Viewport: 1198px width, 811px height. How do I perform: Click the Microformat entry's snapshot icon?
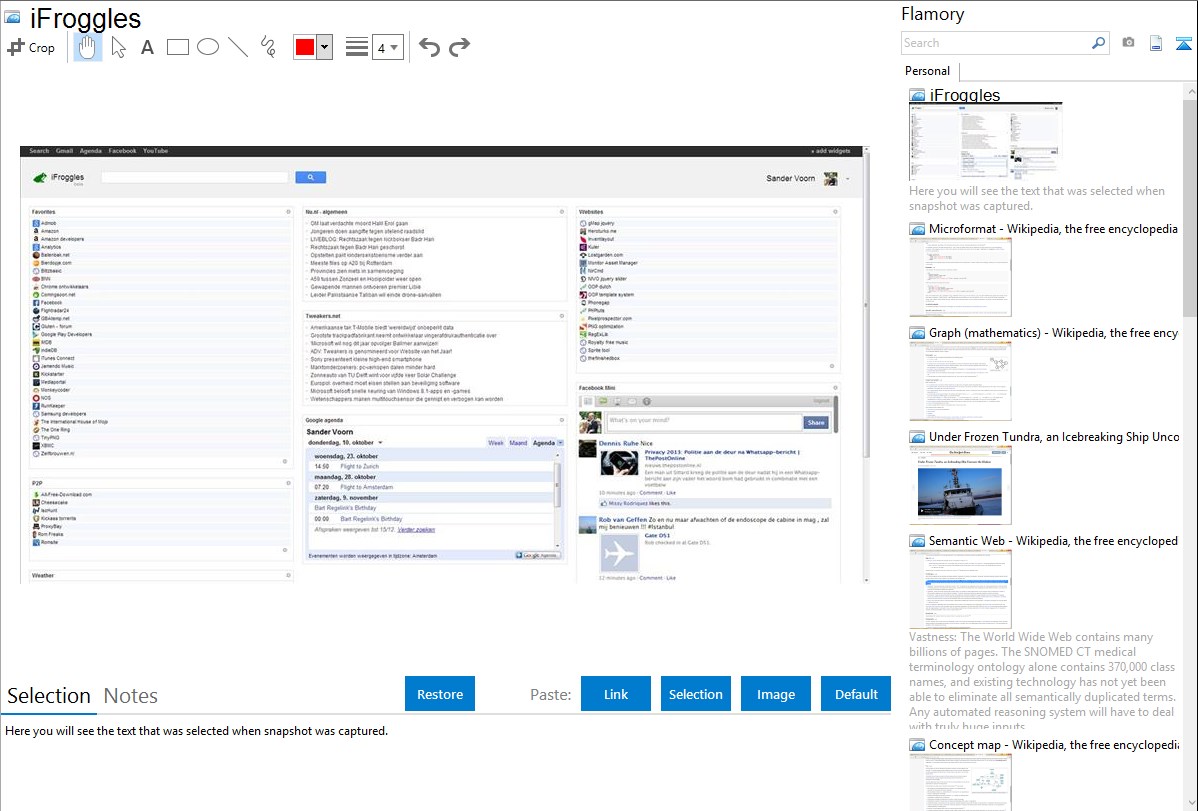pyautogui.click(x=917, y=229)
